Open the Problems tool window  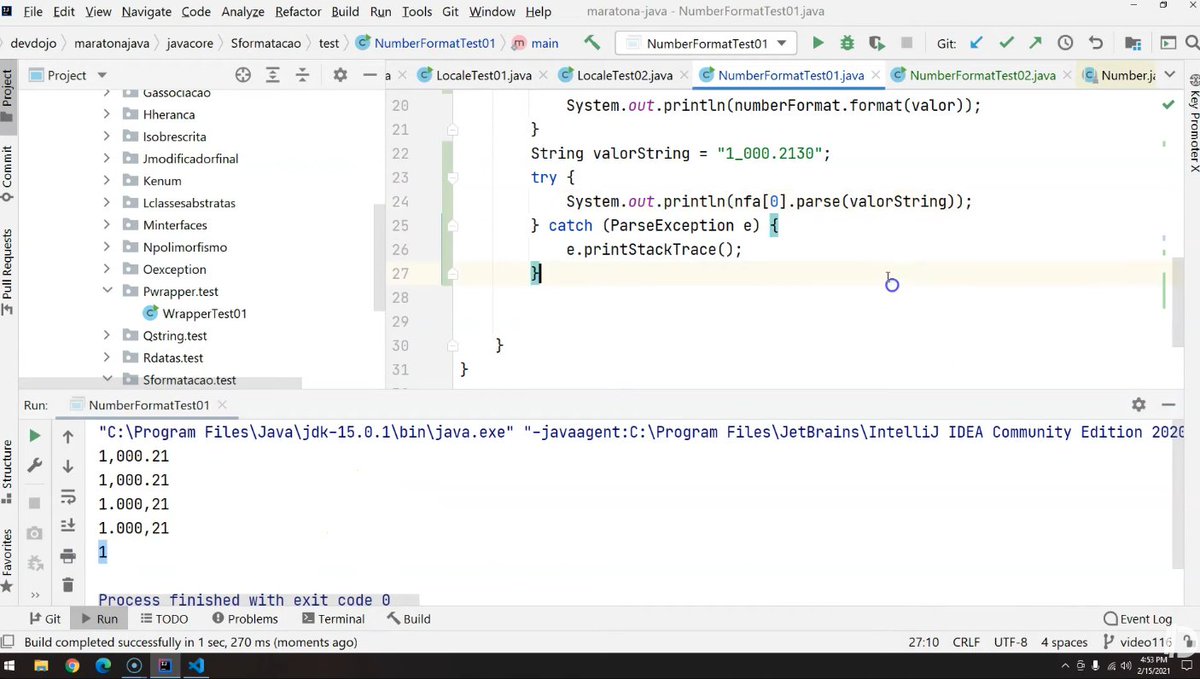click(244, 619)
